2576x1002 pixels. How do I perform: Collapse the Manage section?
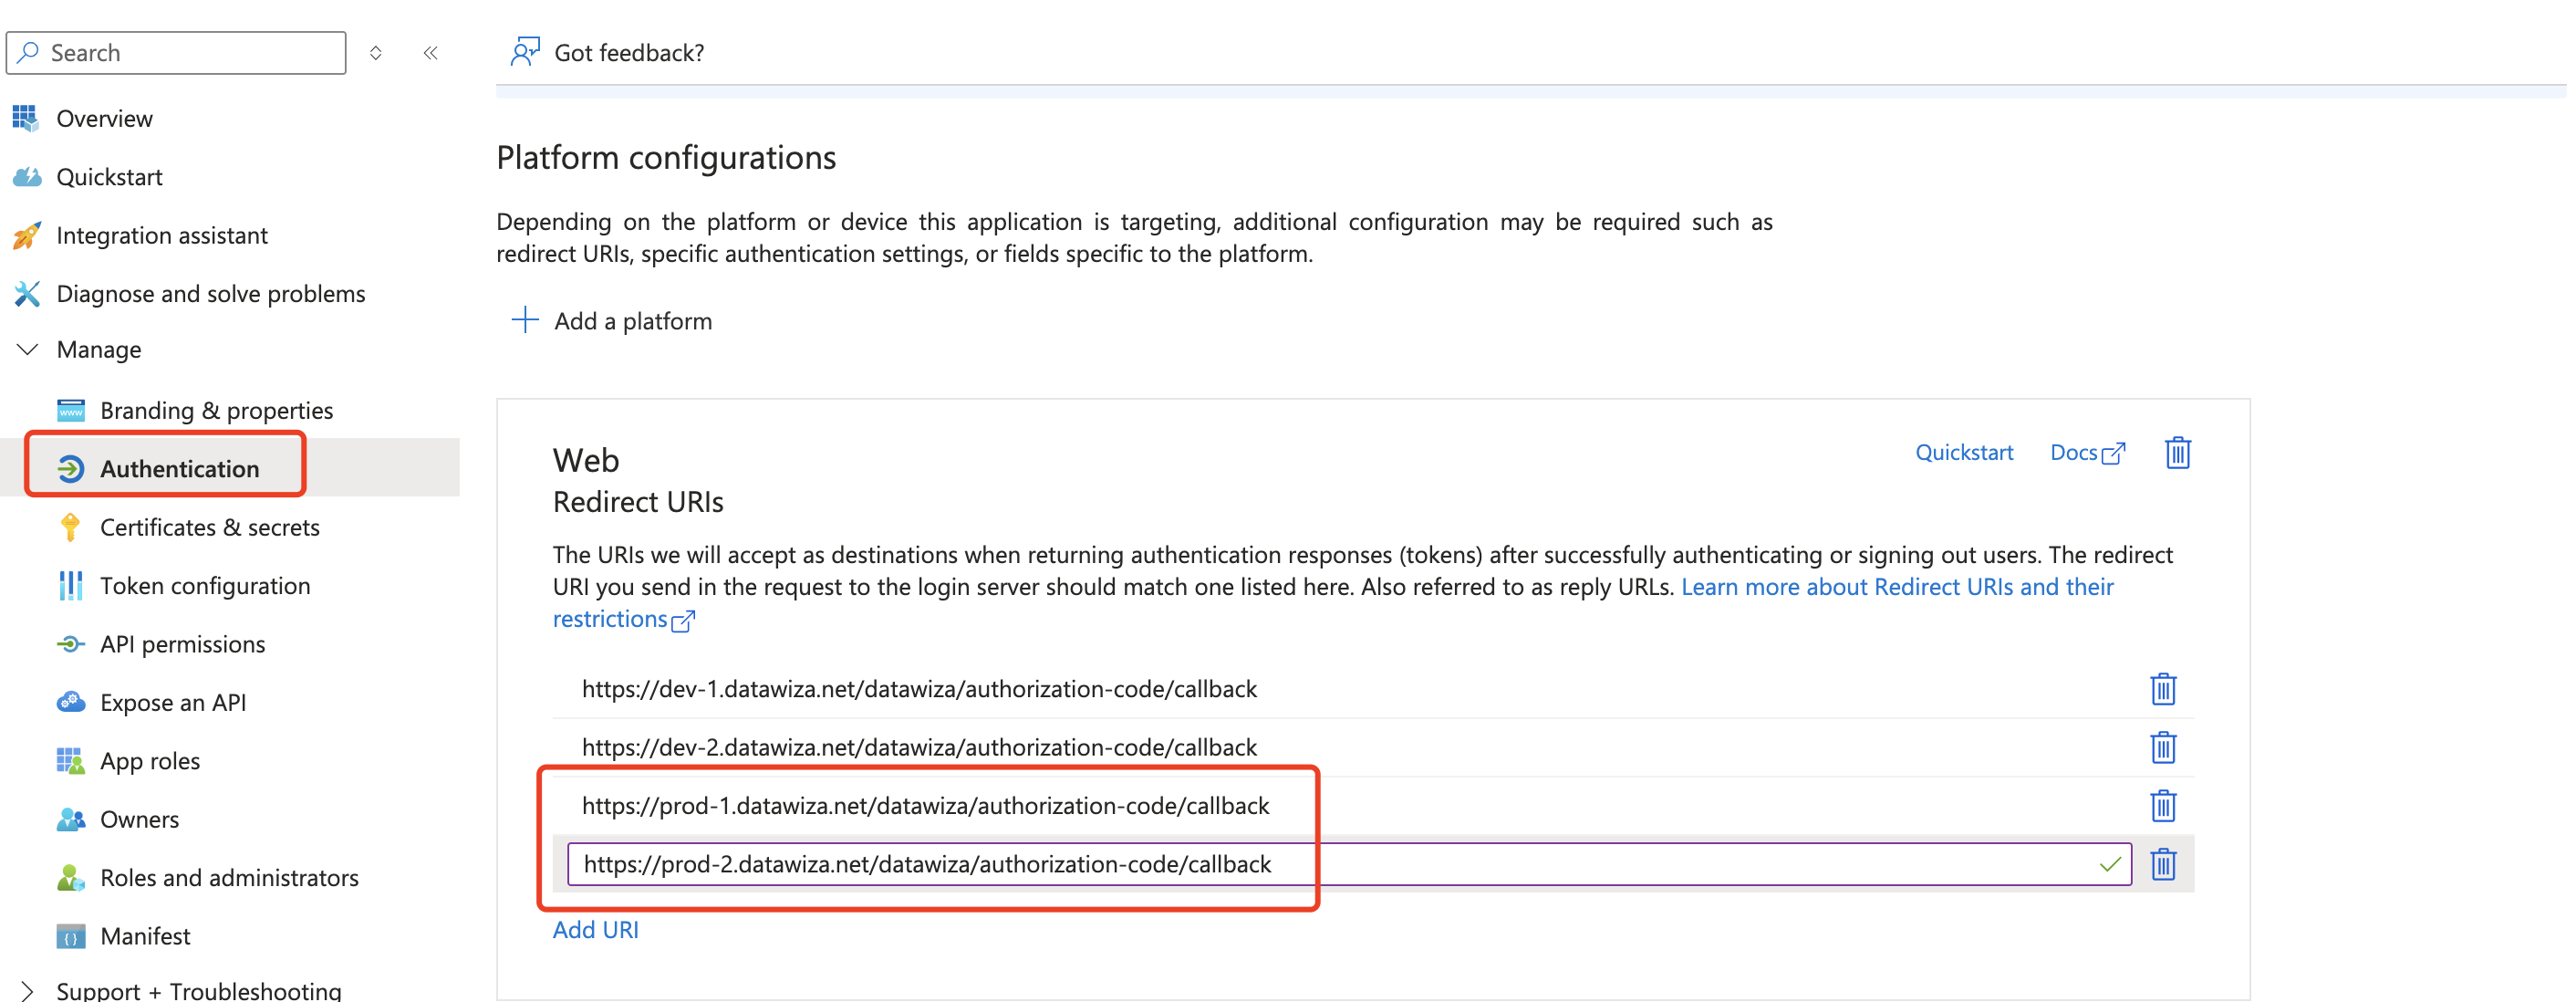28,350
